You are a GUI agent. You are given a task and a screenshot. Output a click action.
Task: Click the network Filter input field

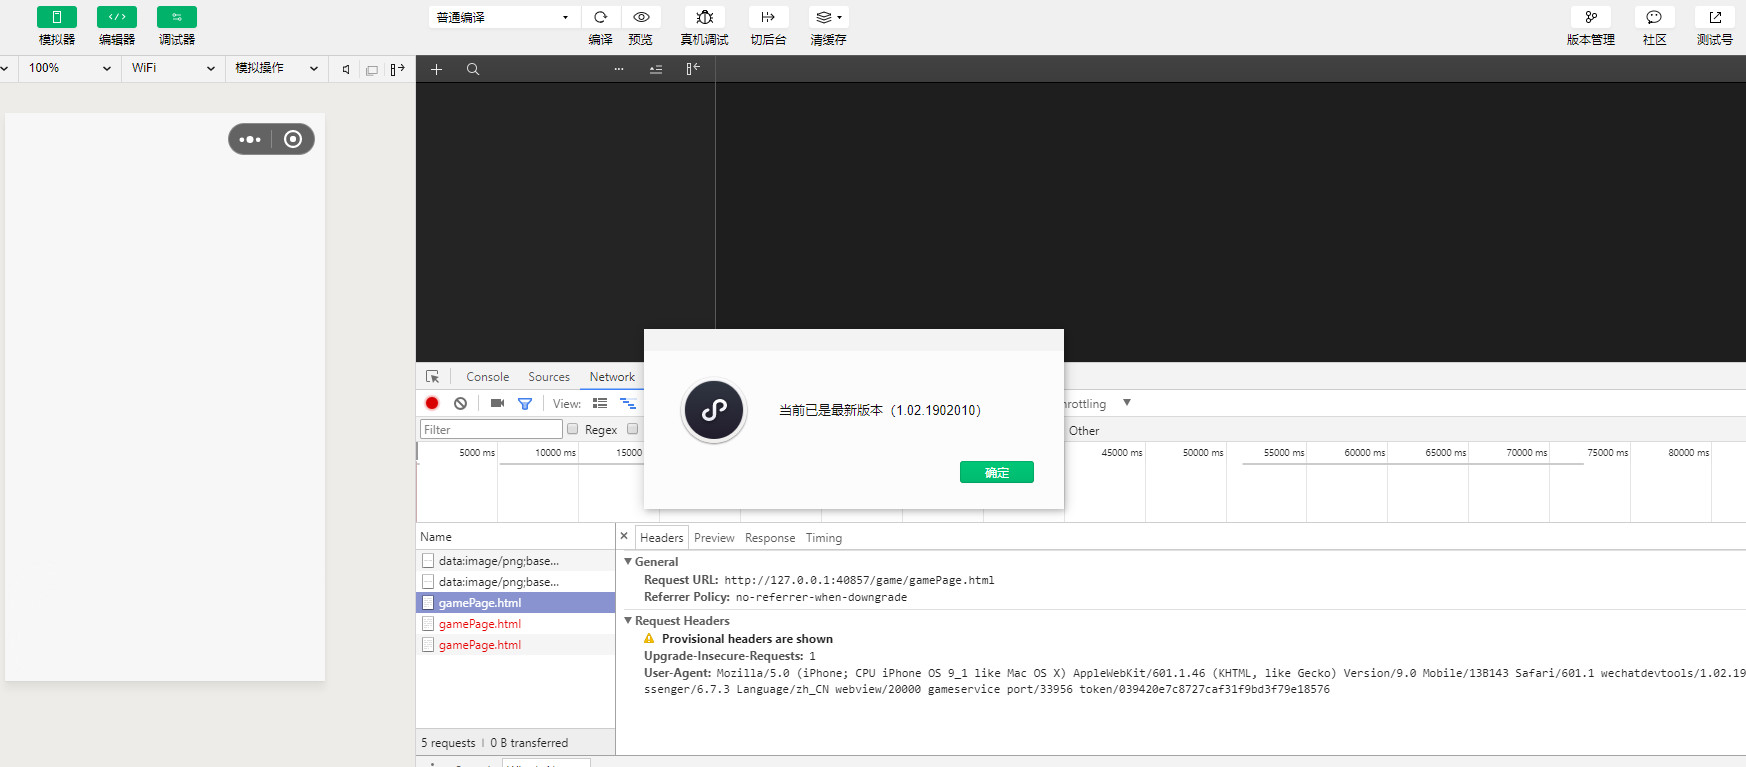coord(491,429)
